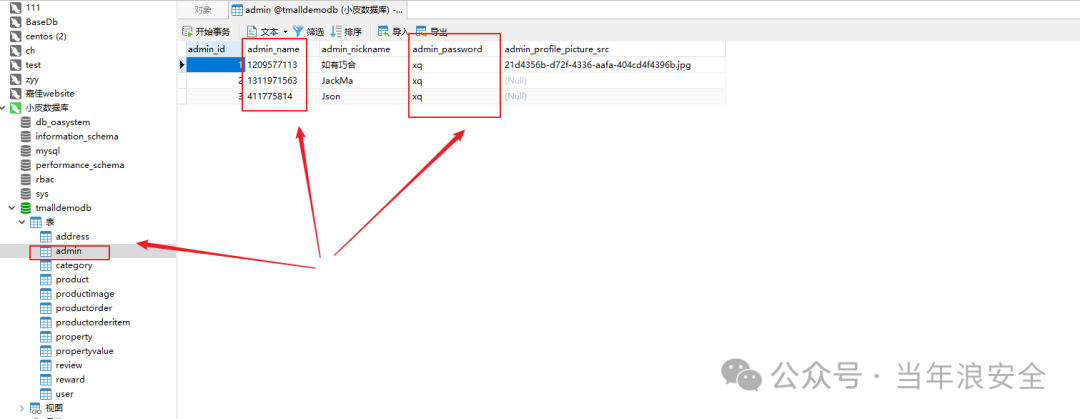Click the 开始事务 begin transaction icon

point(187,32)
